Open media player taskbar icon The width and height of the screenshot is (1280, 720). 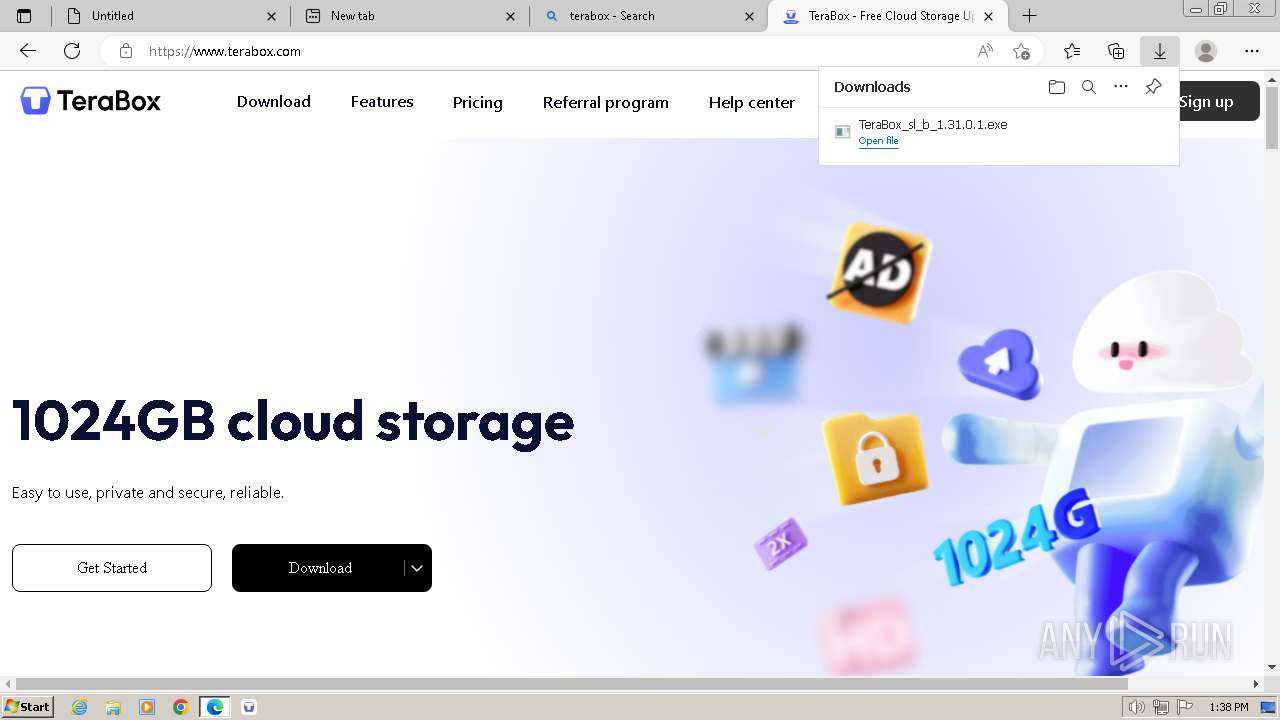[147, 707]
